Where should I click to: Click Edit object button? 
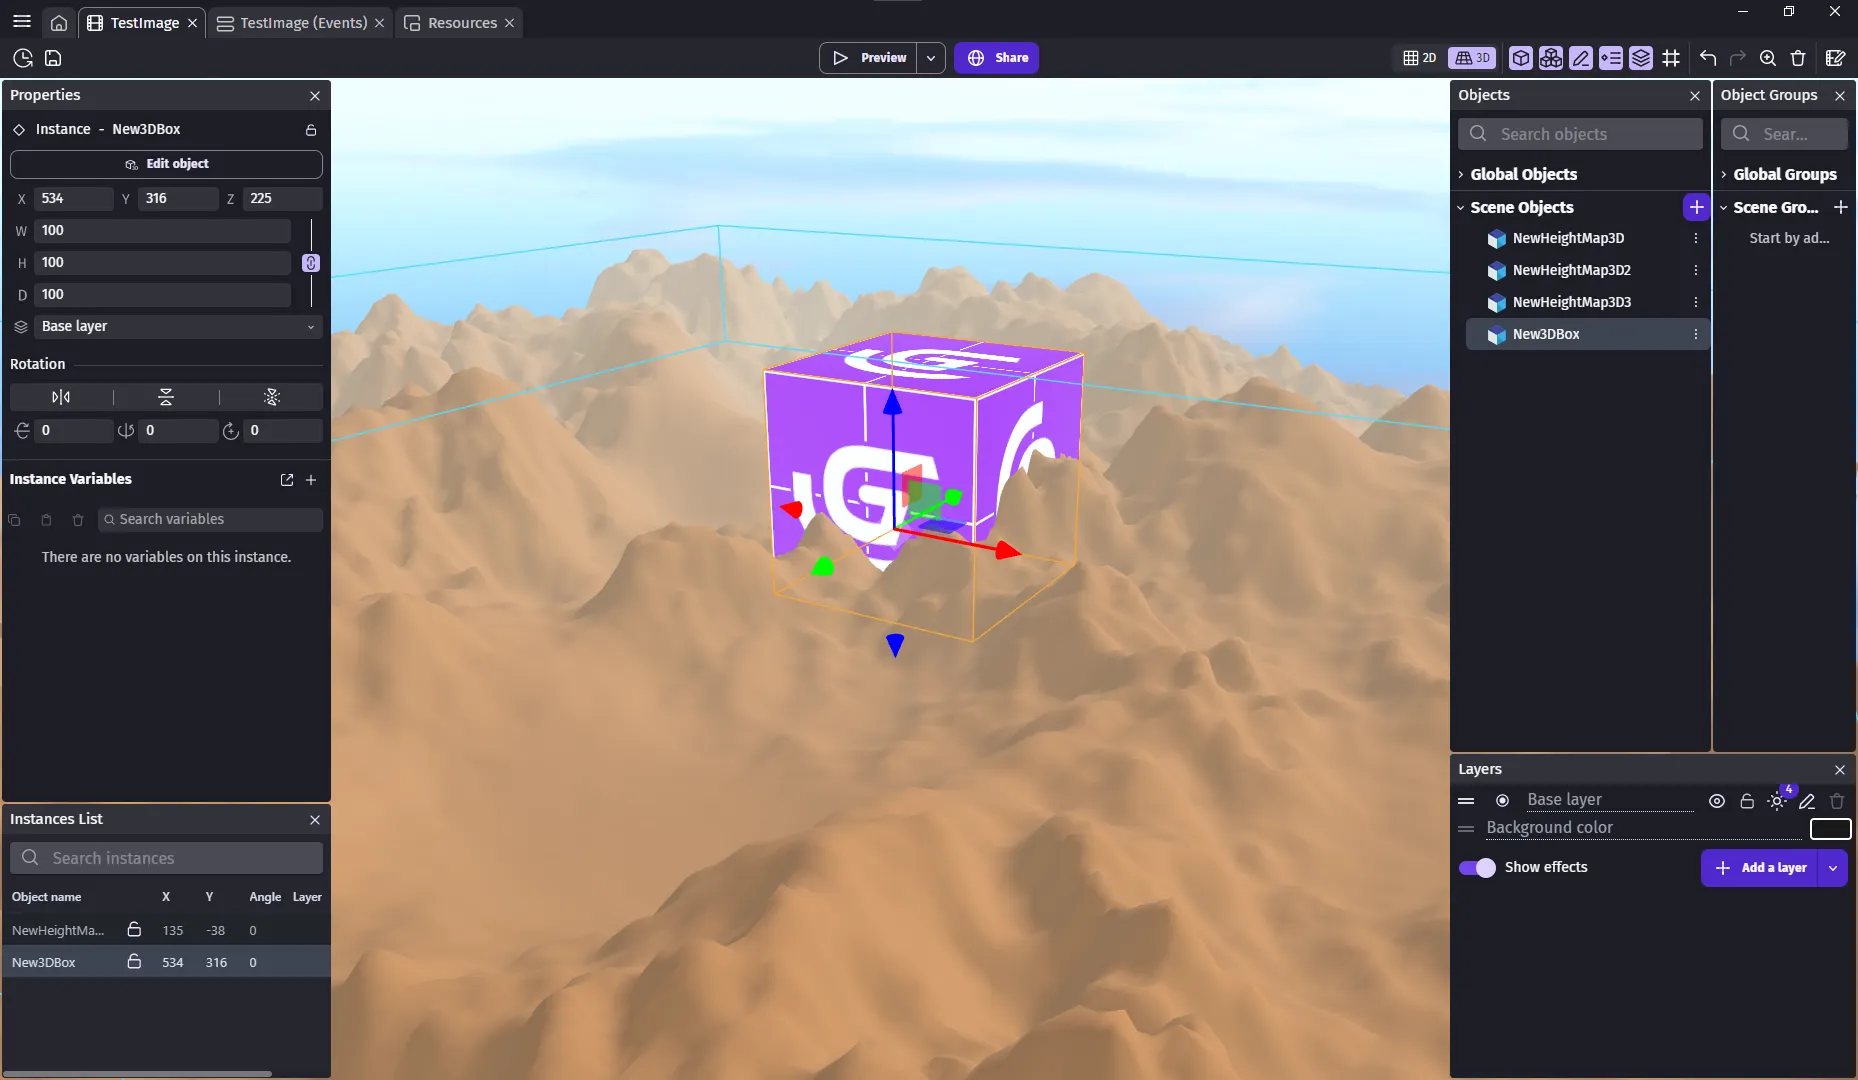[166, 164]
